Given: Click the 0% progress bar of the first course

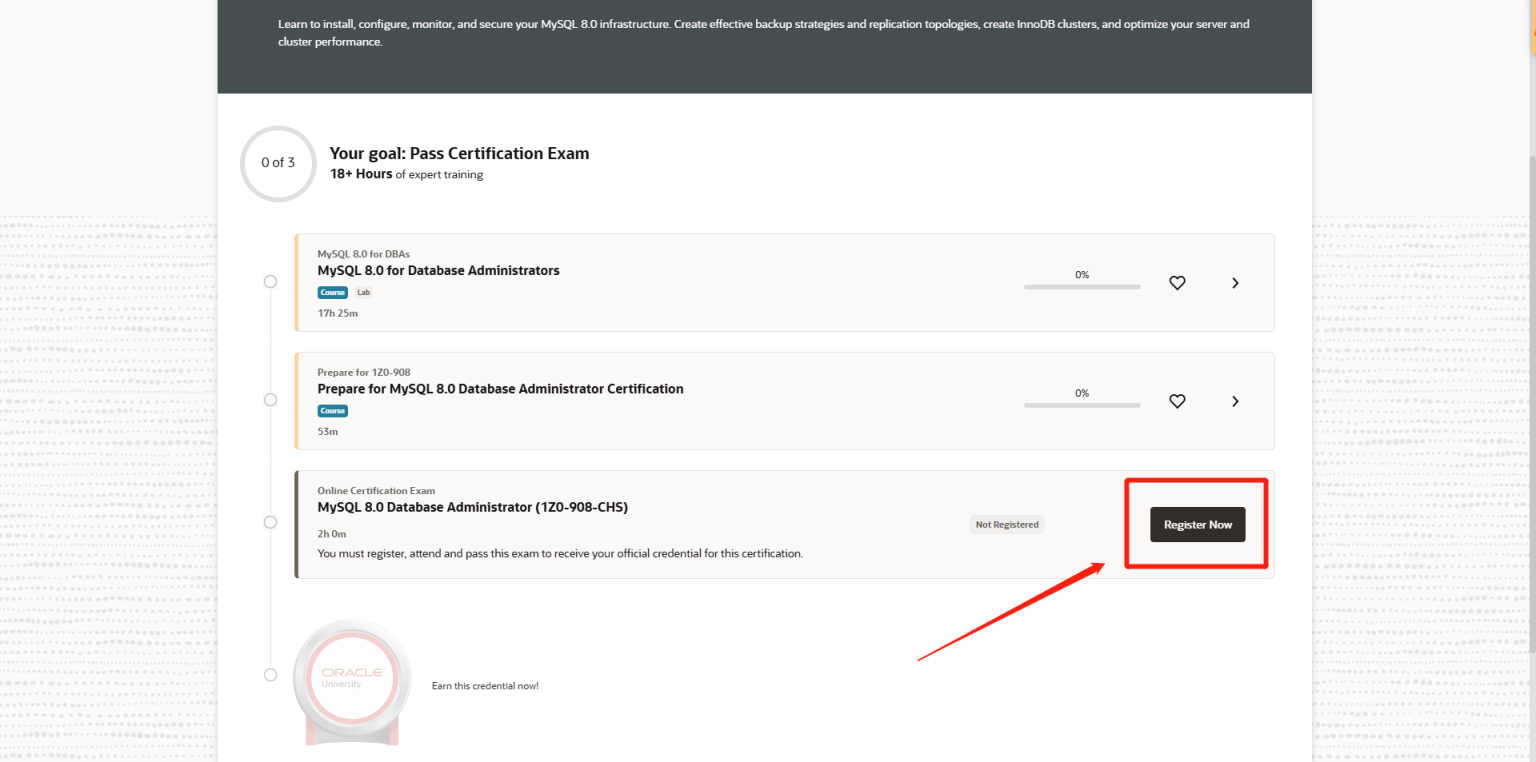Looking at the screenshot, I should click(1081, 286).
